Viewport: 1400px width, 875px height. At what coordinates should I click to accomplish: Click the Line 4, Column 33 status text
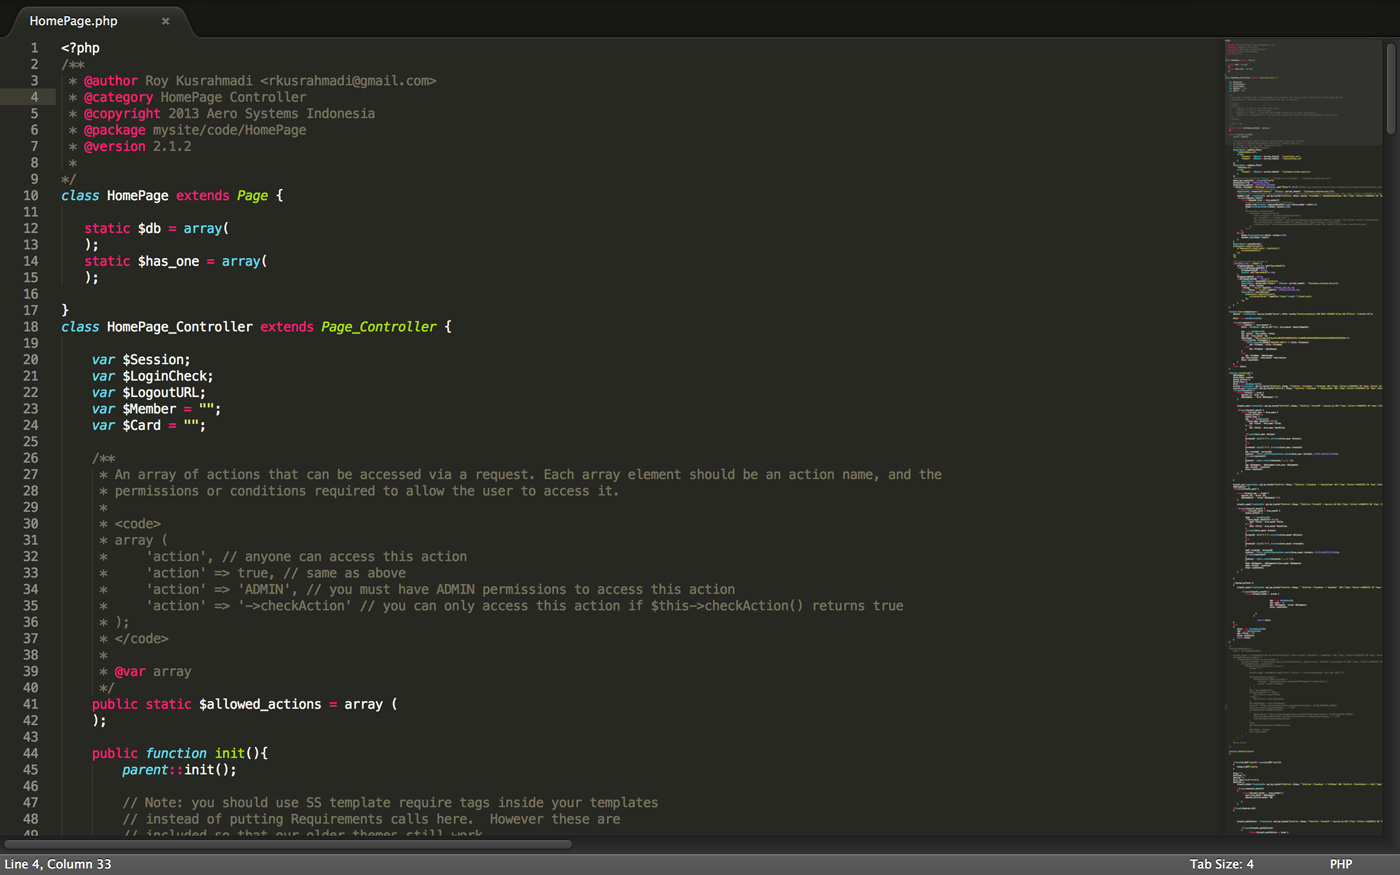58,864
